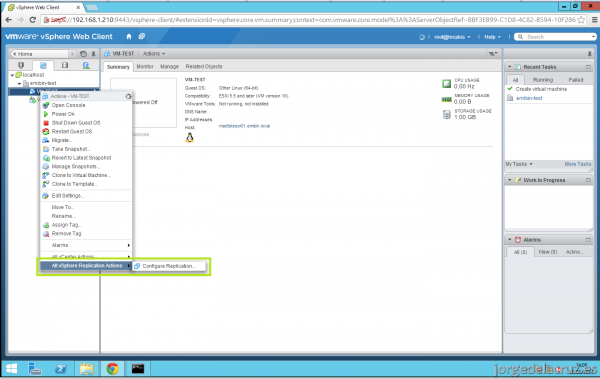Expand the Alarms submenu in the context menu

tap(86, 245)
